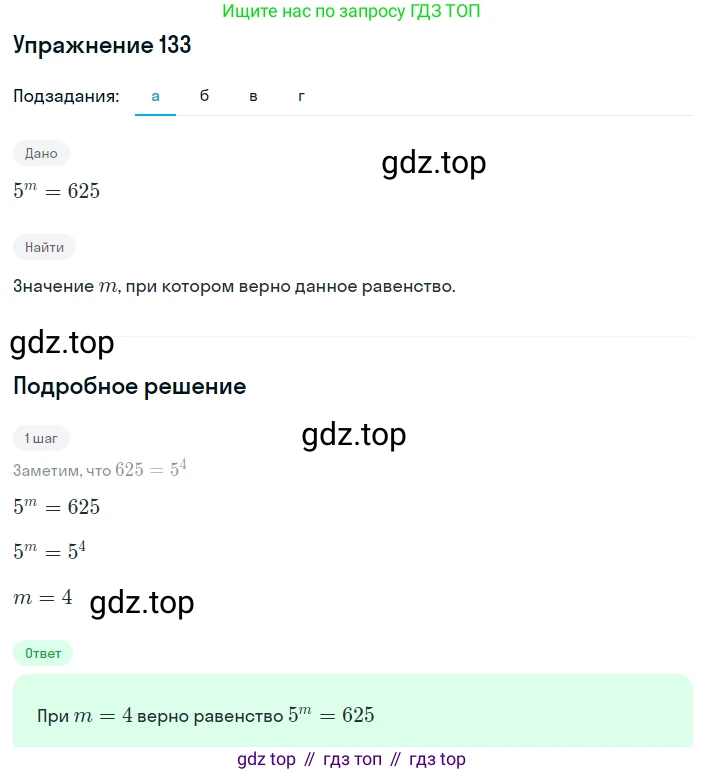Click the Подробное решение heading
Viewport: 705px width, 774px height.
click(x=130, y=387)
